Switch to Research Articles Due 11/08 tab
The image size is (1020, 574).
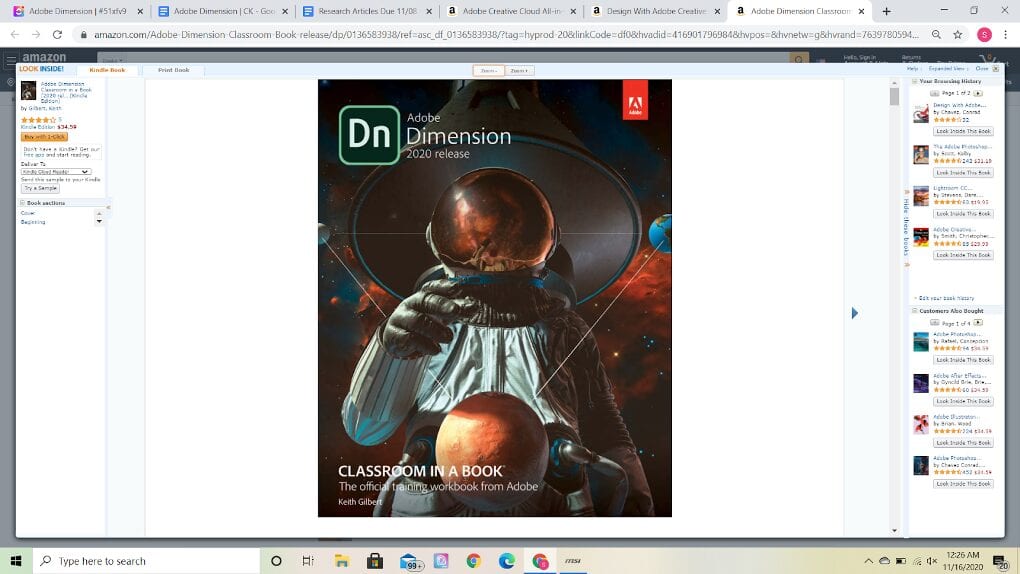coord(368,11)
